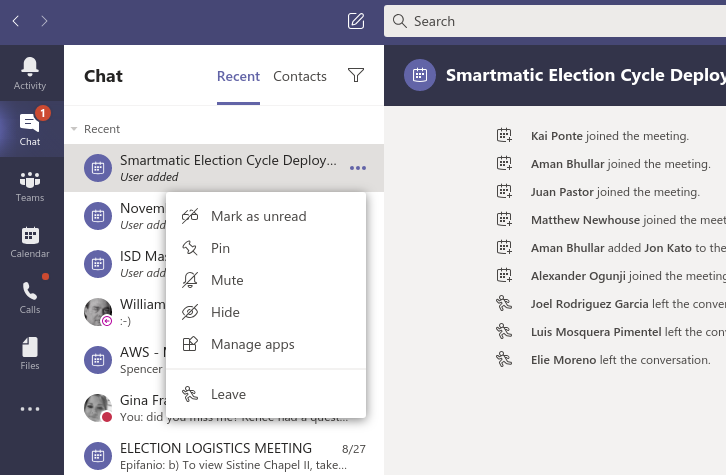The image size is (726, 475).
Task: Select Pin from the context menu
Action: click(266, 248)
